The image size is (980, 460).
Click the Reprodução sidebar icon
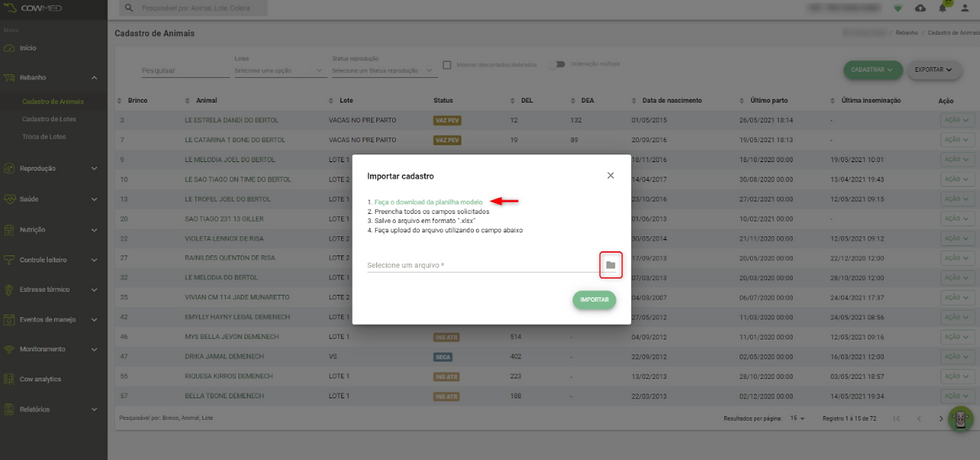pos(9,168)
